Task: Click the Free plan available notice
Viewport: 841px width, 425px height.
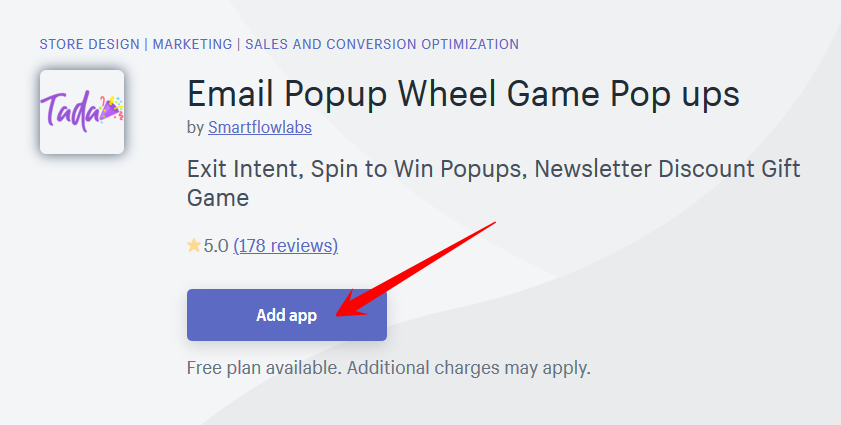Action: pos(264,368)
